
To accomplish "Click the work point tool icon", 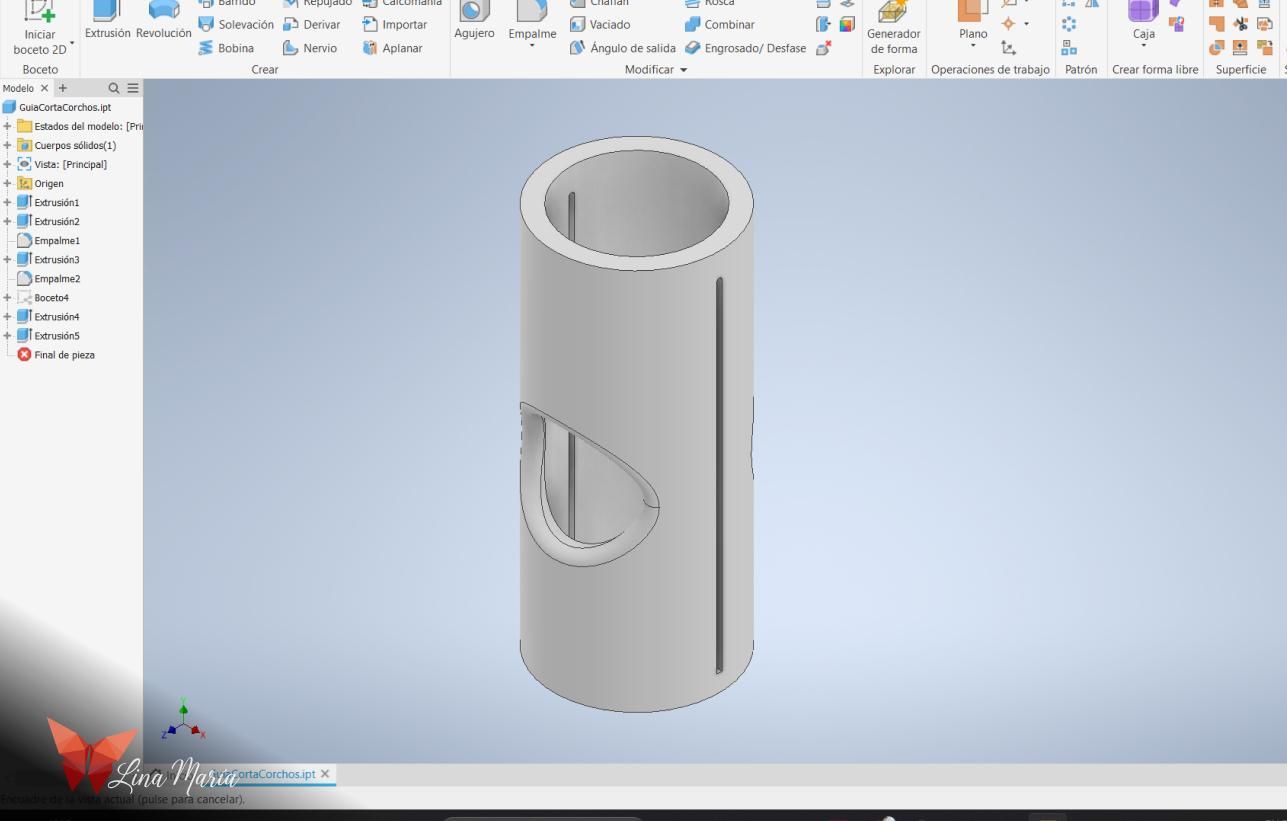I will pos(1007,23).
